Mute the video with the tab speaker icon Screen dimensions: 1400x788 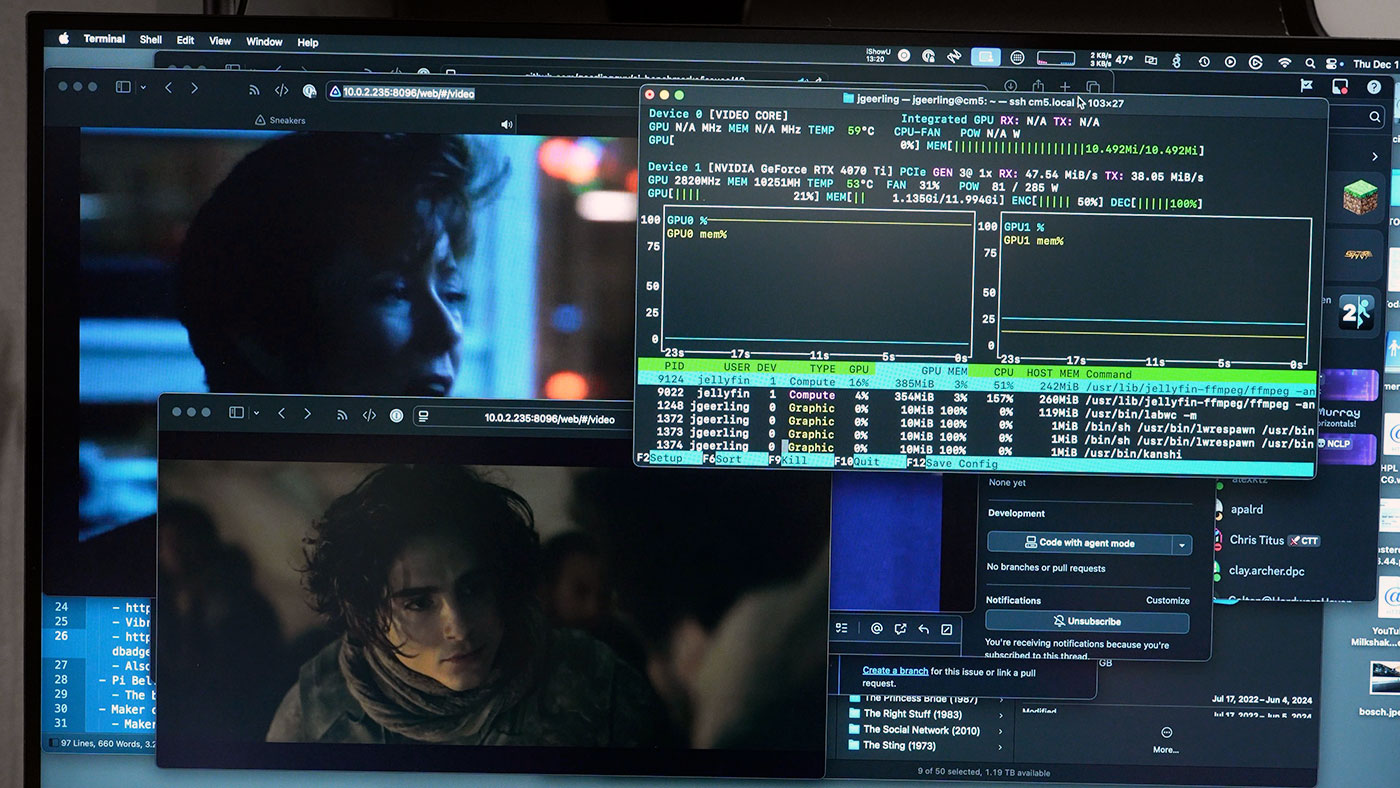(507, 124)
